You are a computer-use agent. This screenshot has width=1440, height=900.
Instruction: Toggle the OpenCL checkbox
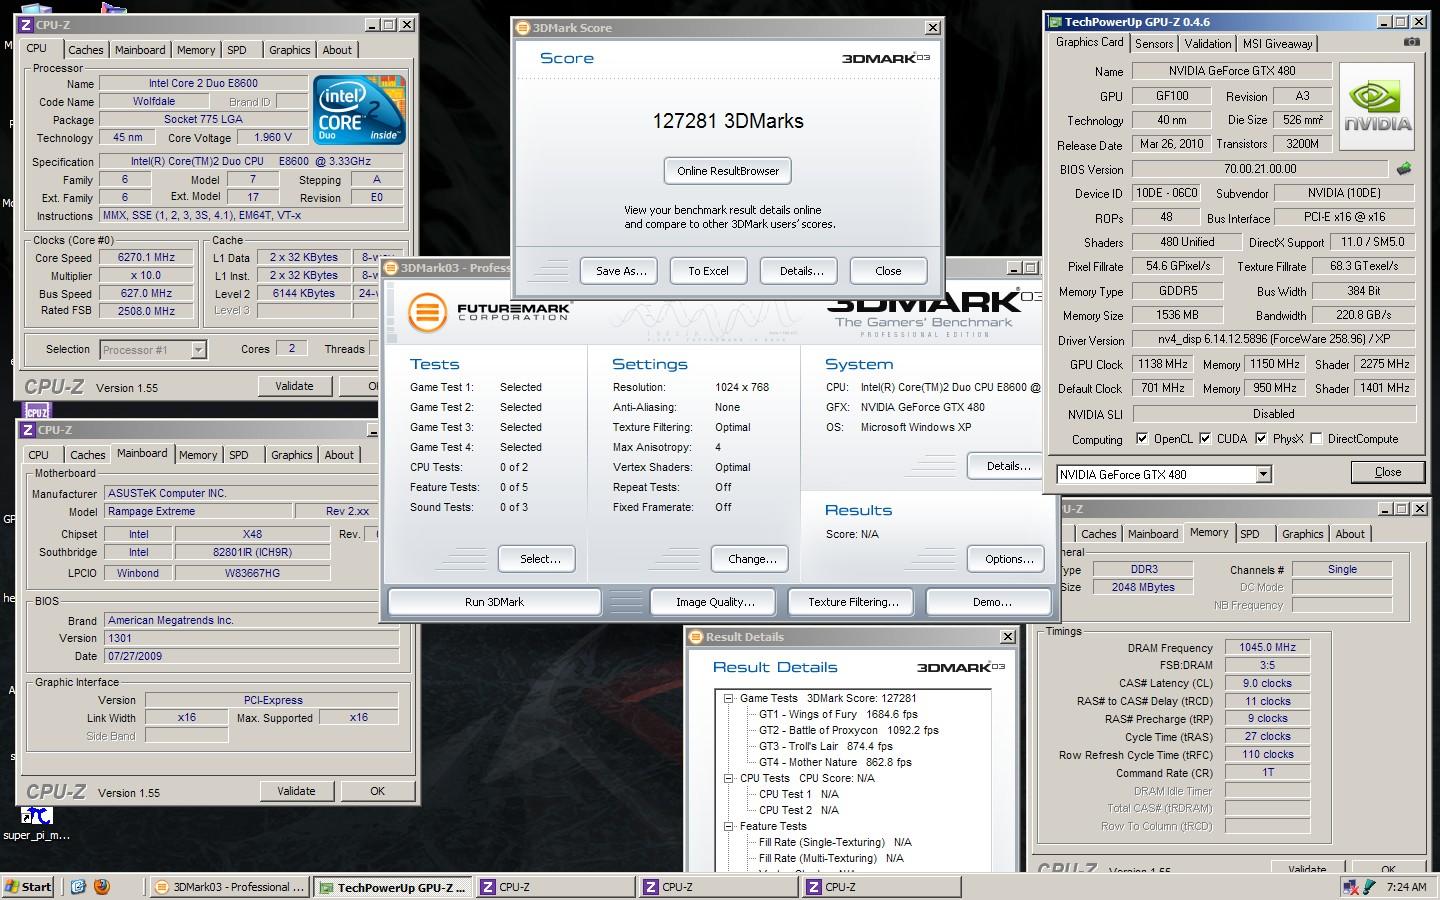click(x=1142, y=439)
